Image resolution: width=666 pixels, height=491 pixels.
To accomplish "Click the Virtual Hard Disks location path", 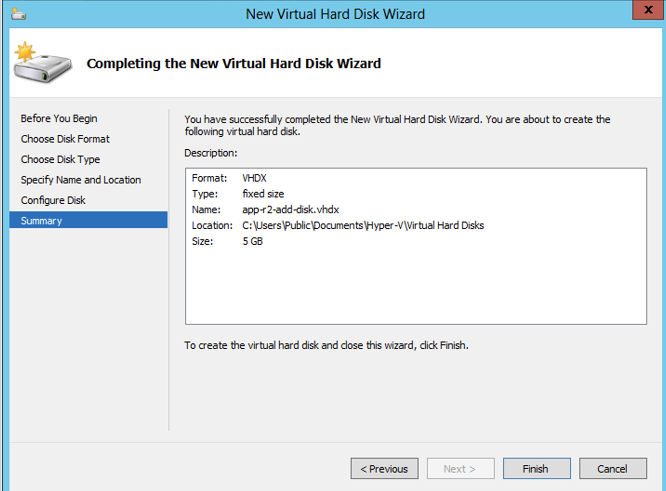I will click(x=363, y=225).
